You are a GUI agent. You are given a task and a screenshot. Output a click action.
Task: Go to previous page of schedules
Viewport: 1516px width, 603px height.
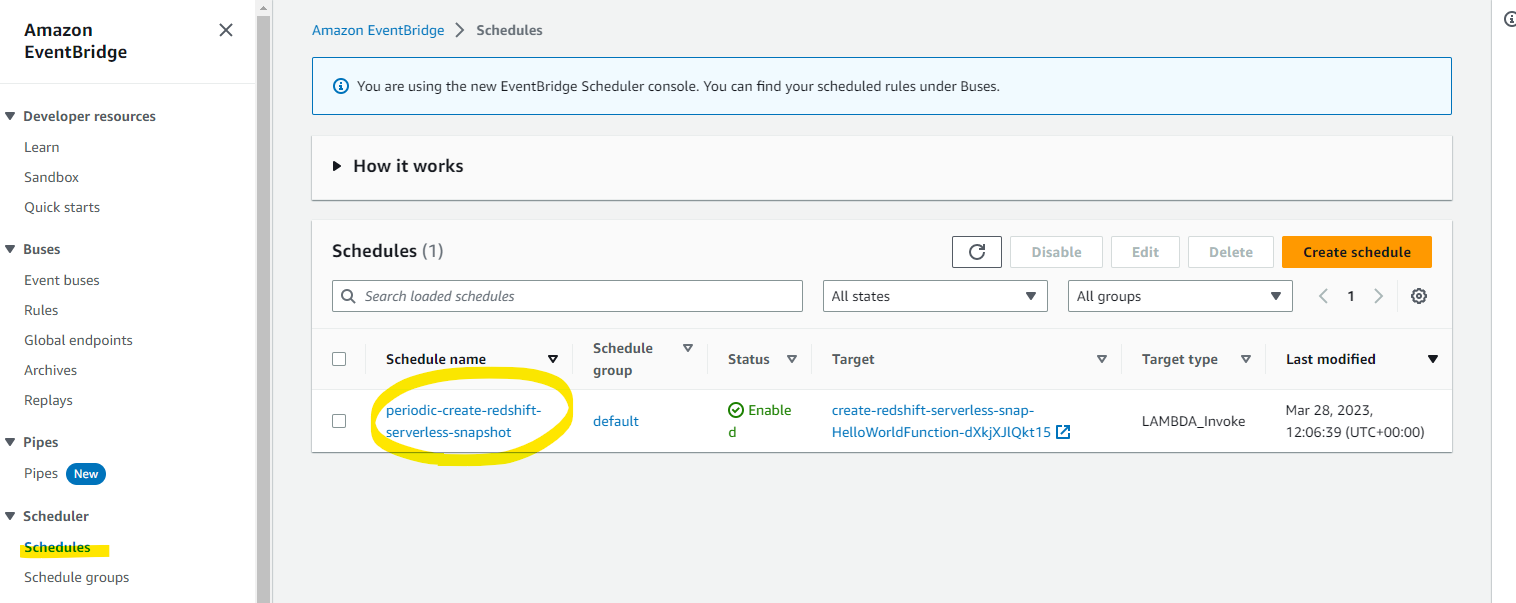1323,296
